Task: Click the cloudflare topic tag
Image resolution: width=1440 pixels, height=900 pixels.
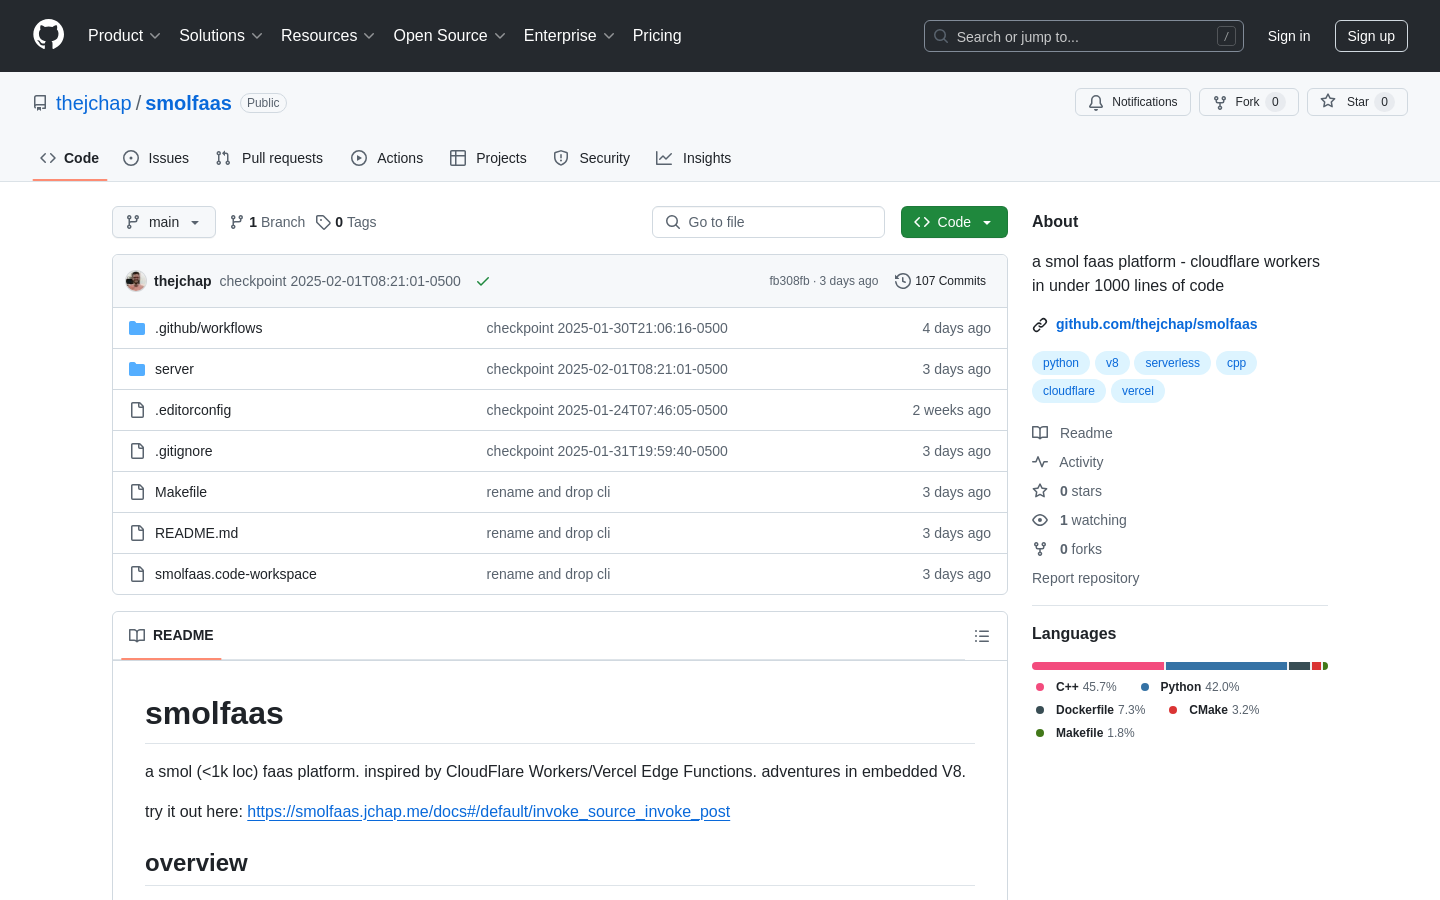Action: point(1069,391)
